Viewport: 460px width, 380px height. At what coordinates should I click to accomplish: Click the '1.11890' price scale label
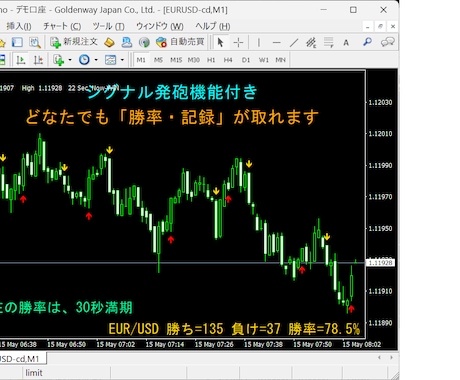[x=380, y=323]
